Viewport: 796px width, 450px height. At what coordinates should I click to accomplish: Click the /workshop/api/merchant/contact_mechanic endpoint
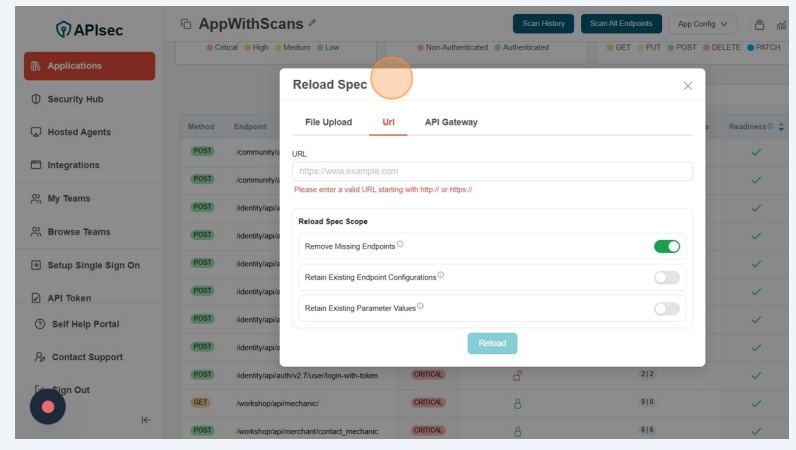point(307,431)
